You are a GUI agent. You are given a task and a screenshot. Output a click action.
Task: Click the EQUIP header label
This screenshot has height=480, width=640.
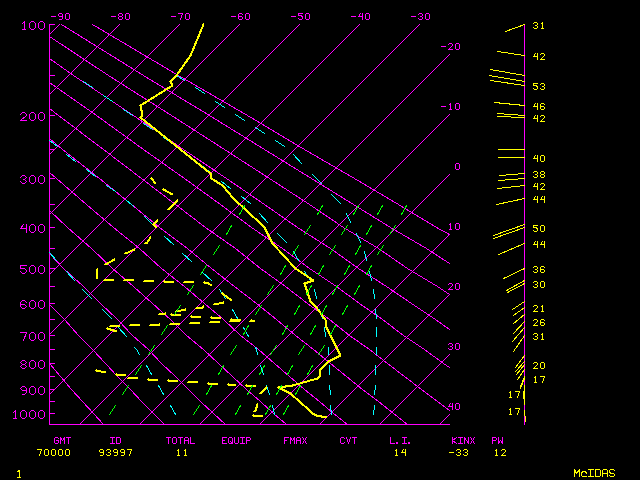237,440
